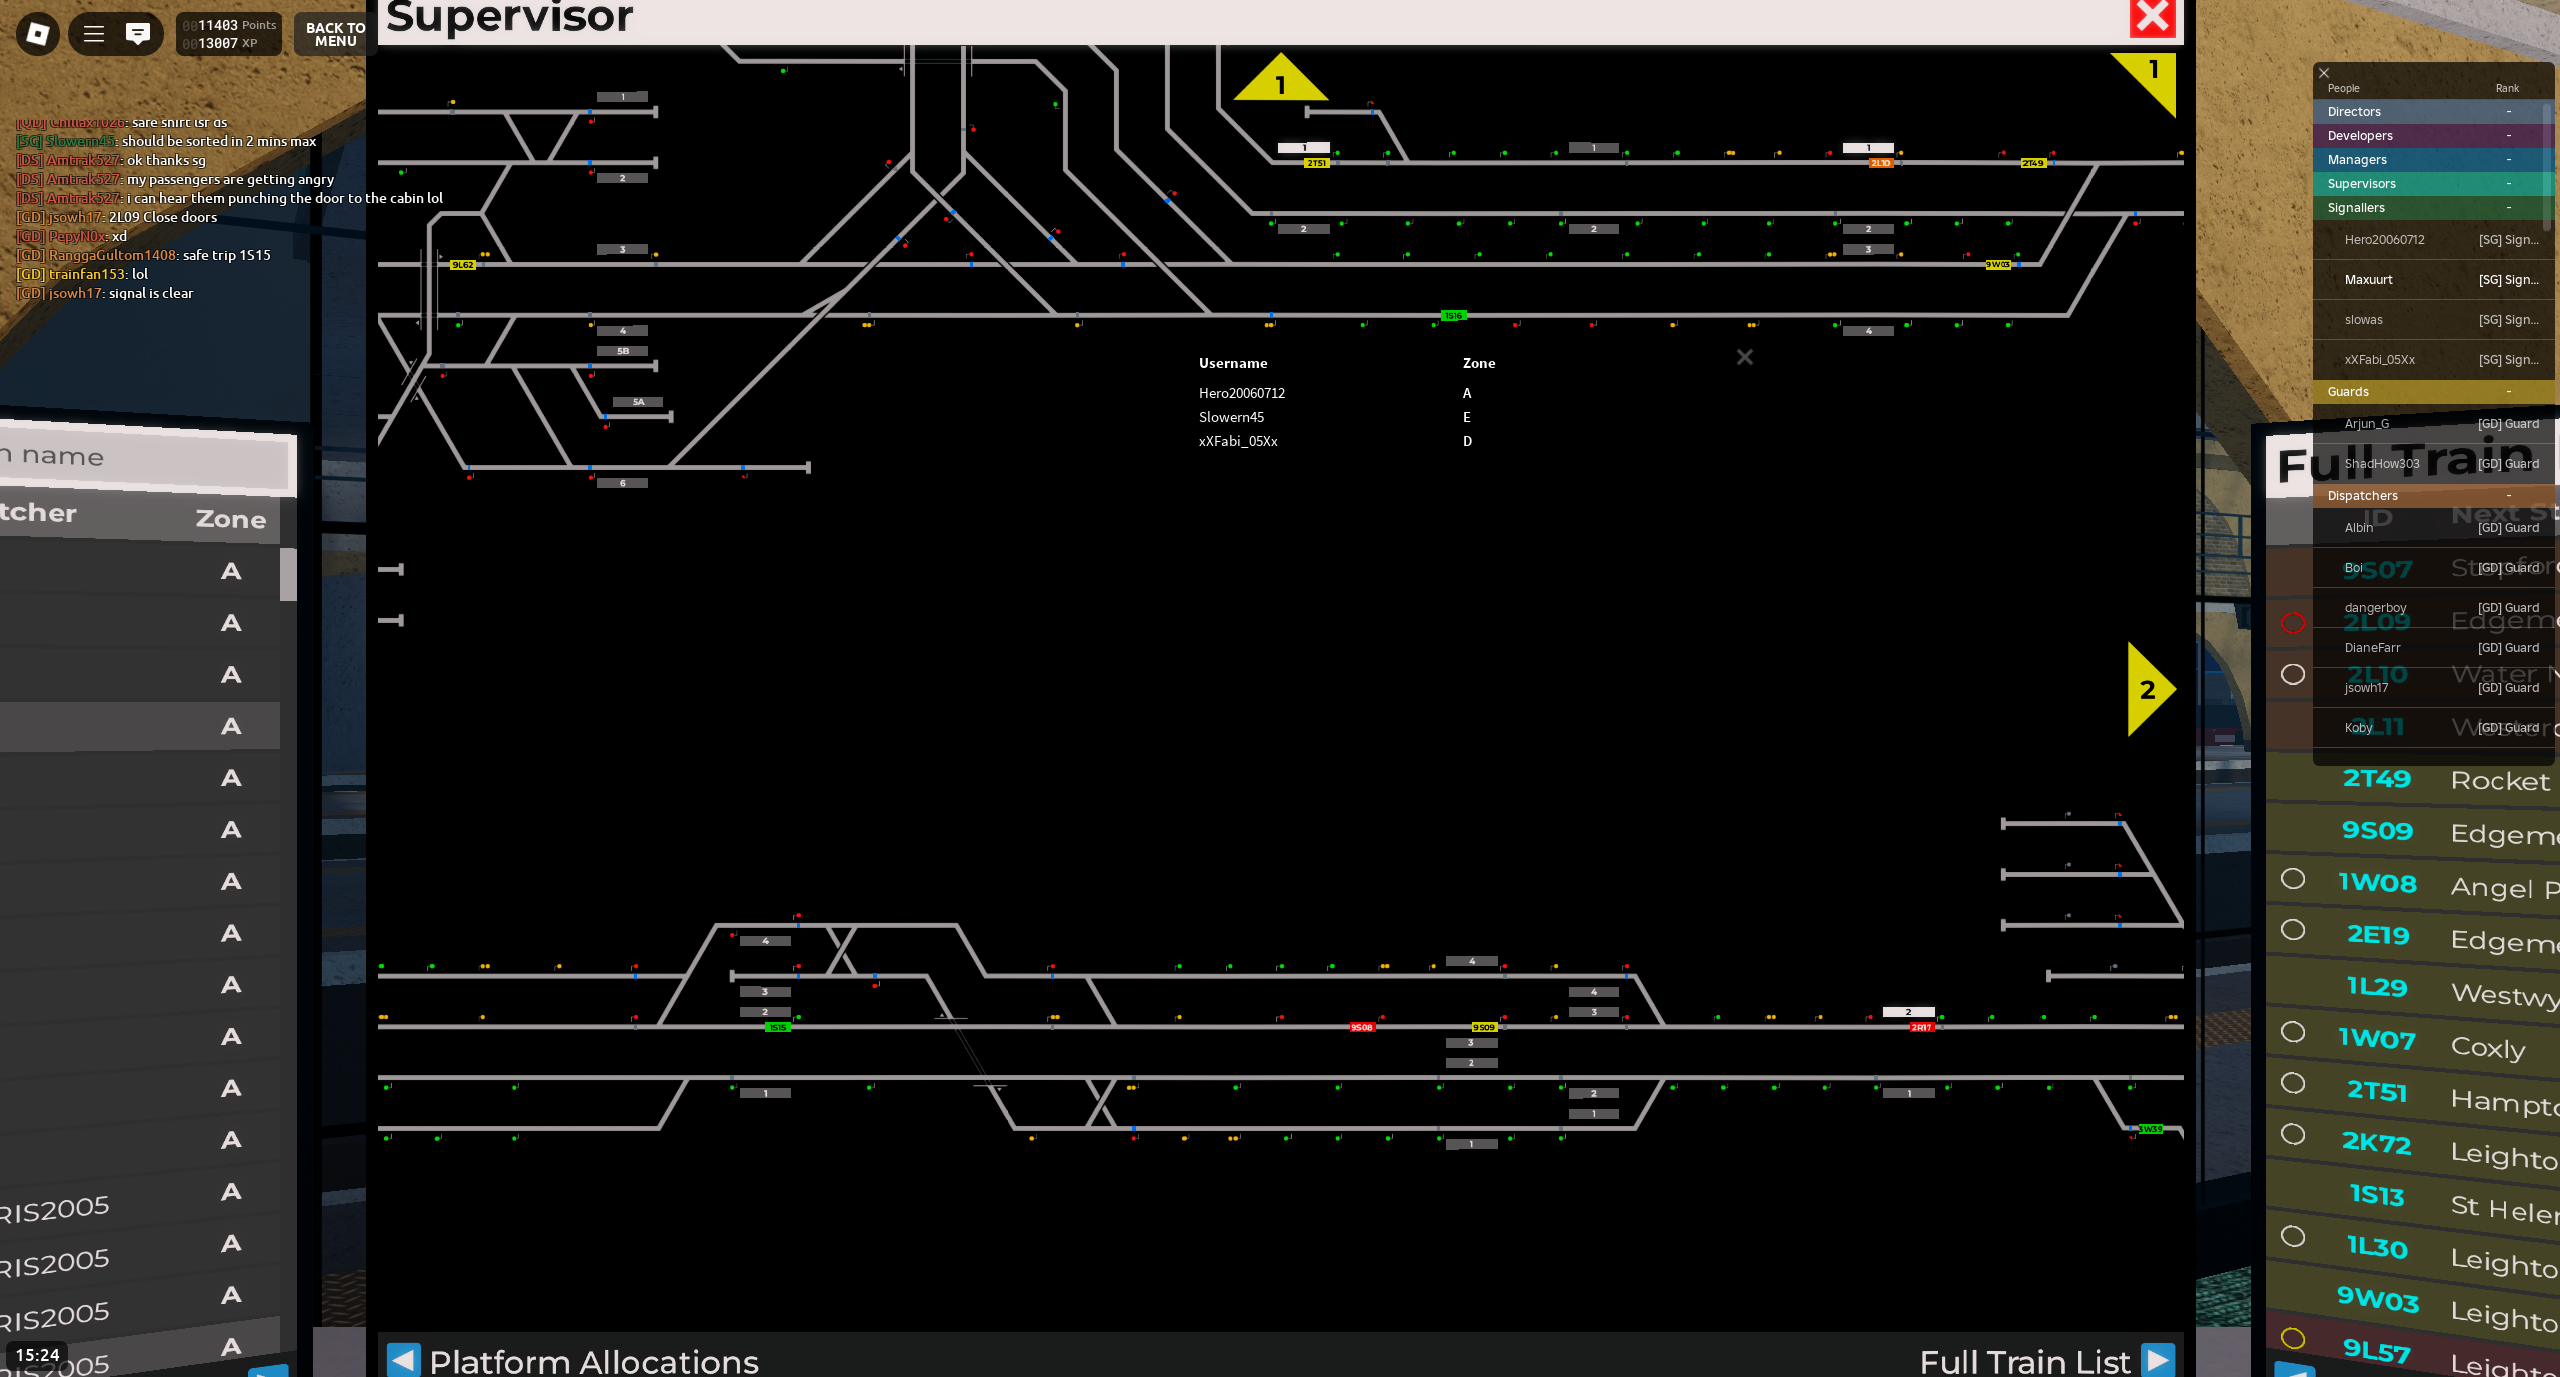Select radio circle beside 1W08

(2293, 879)
